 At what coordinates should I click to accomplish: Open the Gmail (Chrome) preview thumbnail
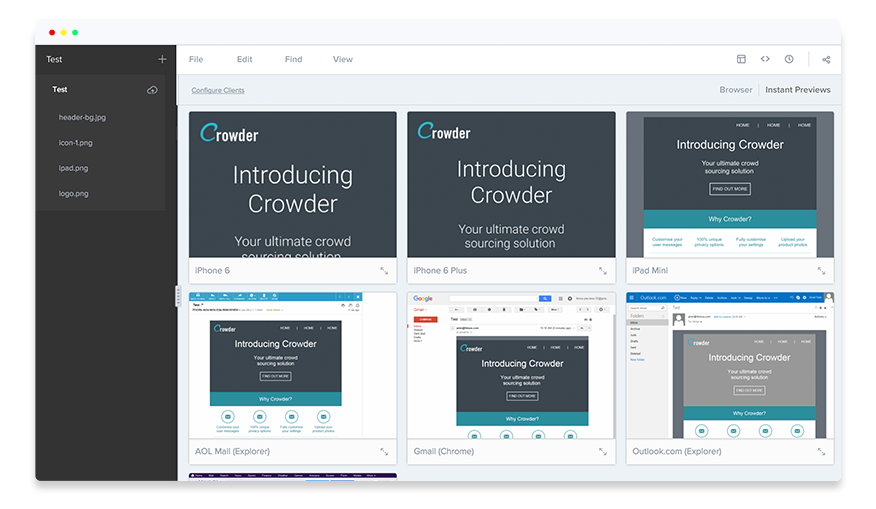tap(511, 365)
